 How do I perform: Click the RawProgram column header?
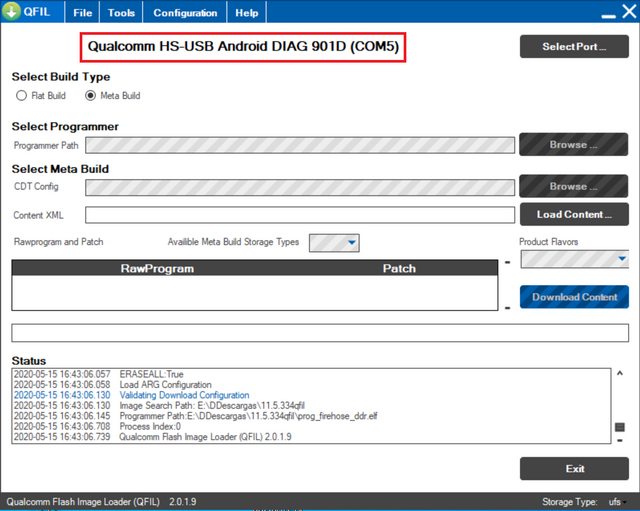(157, 268)
